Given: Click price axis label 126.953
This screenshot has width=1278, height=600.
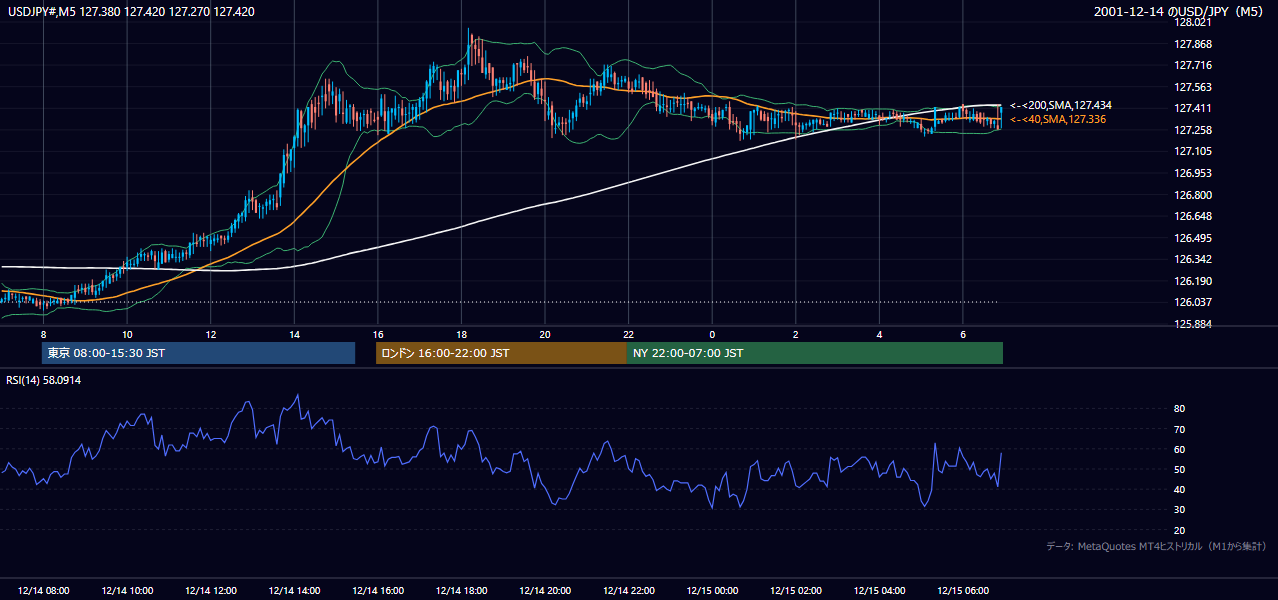Looking at the screenshot, I should 1193,173.
